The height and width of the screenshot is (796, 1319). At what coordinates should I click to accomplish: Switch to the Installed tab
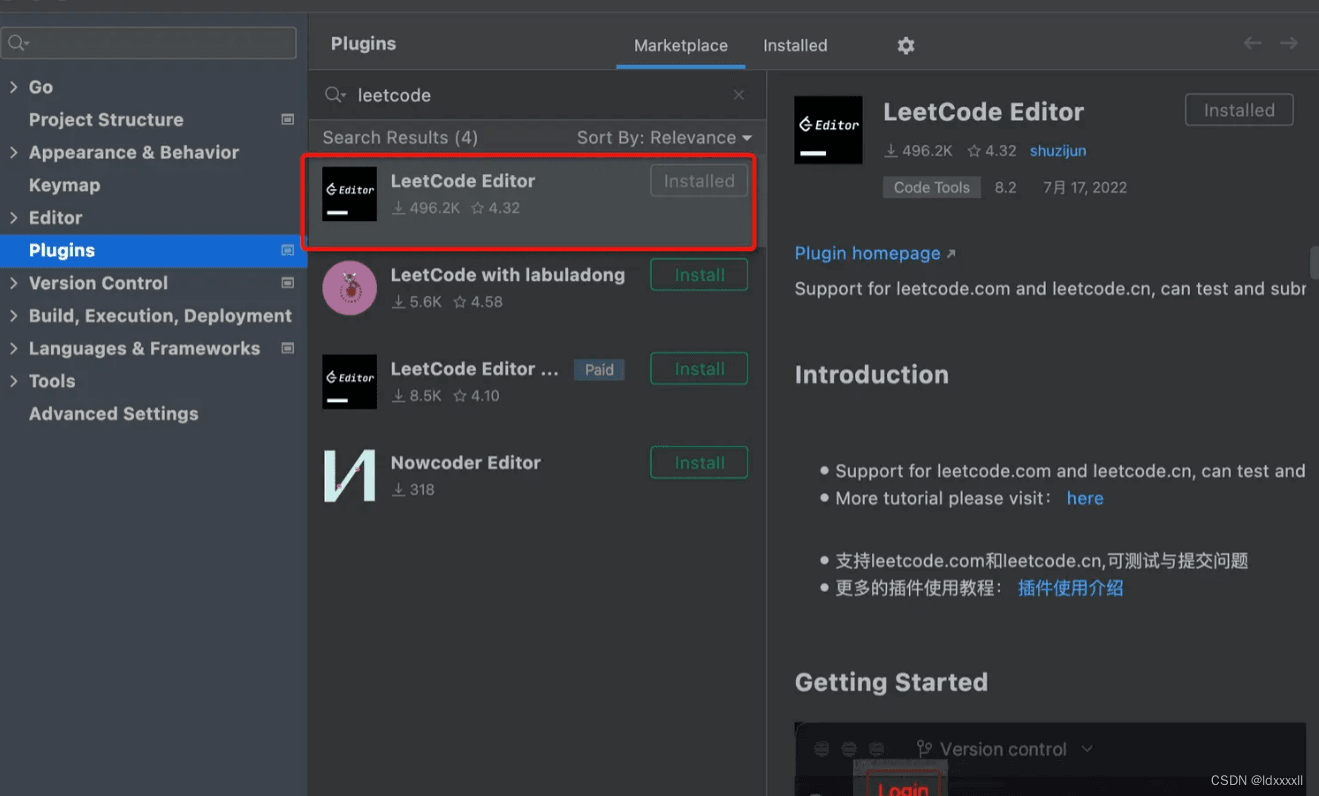[x=795, y=46]
